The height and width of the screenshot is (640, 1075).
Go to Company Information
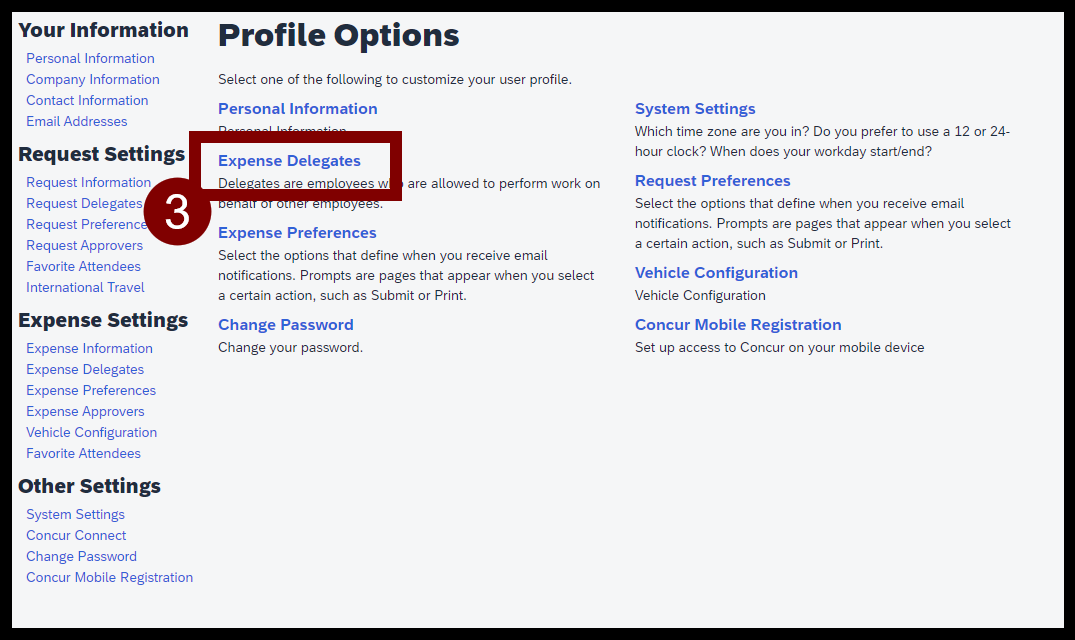(x=93, y=79)
